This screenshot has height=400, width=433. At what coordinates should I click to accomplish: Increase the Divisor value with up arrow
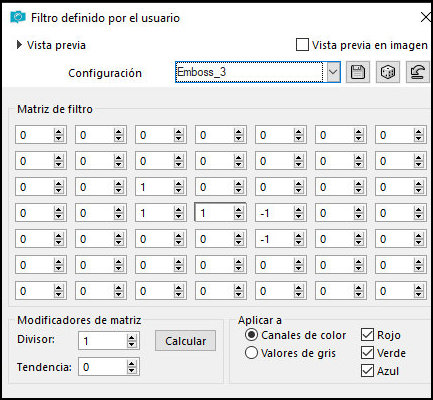coord(132,337)
